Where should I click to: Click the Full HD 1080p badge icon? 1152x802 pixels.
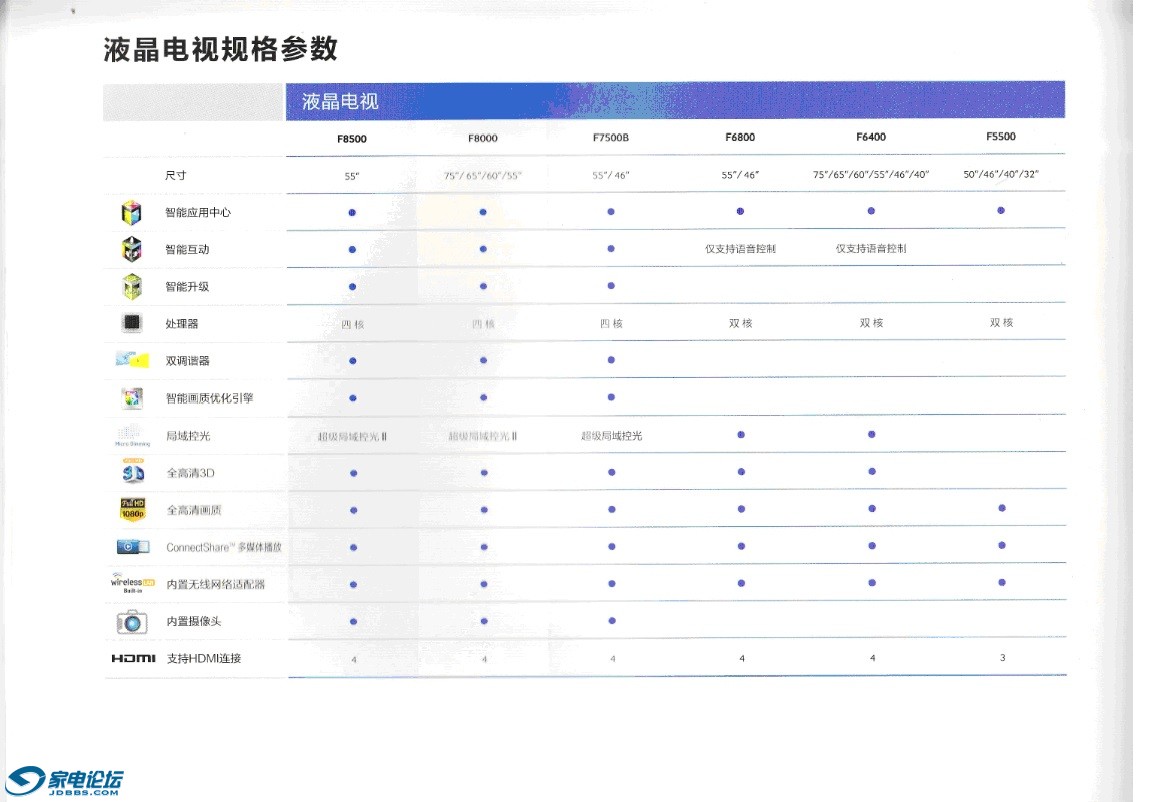click(133, 509)
